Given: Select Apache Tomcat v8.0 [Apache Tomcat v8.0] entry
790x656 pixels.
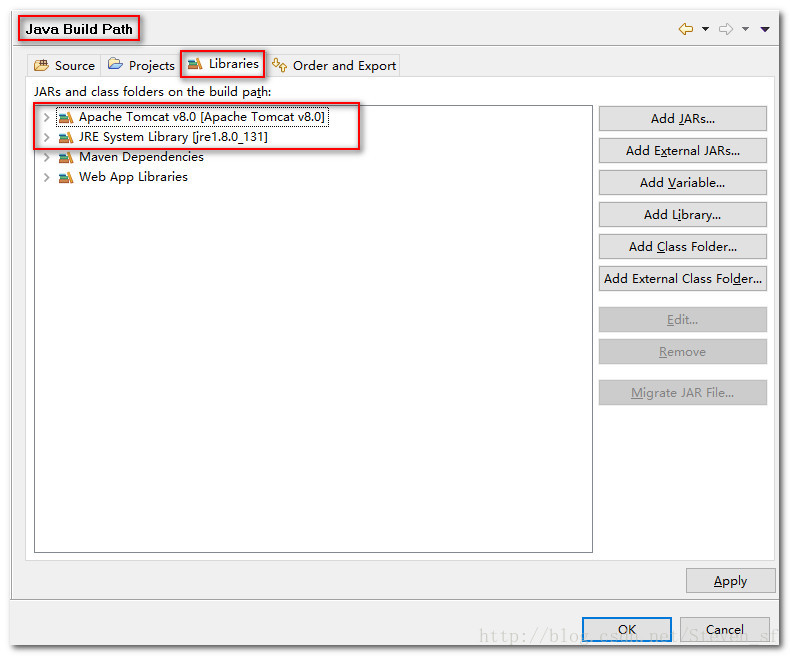Looking at the screenshot, I should click(202, 117).
